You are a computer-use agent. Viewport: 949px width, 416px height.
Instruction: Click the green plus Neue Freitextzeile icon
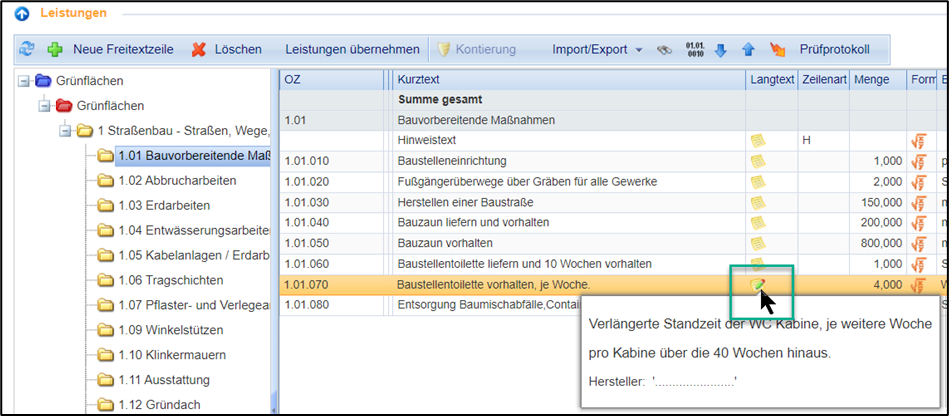pyautogui.click(x=54, y=49)
